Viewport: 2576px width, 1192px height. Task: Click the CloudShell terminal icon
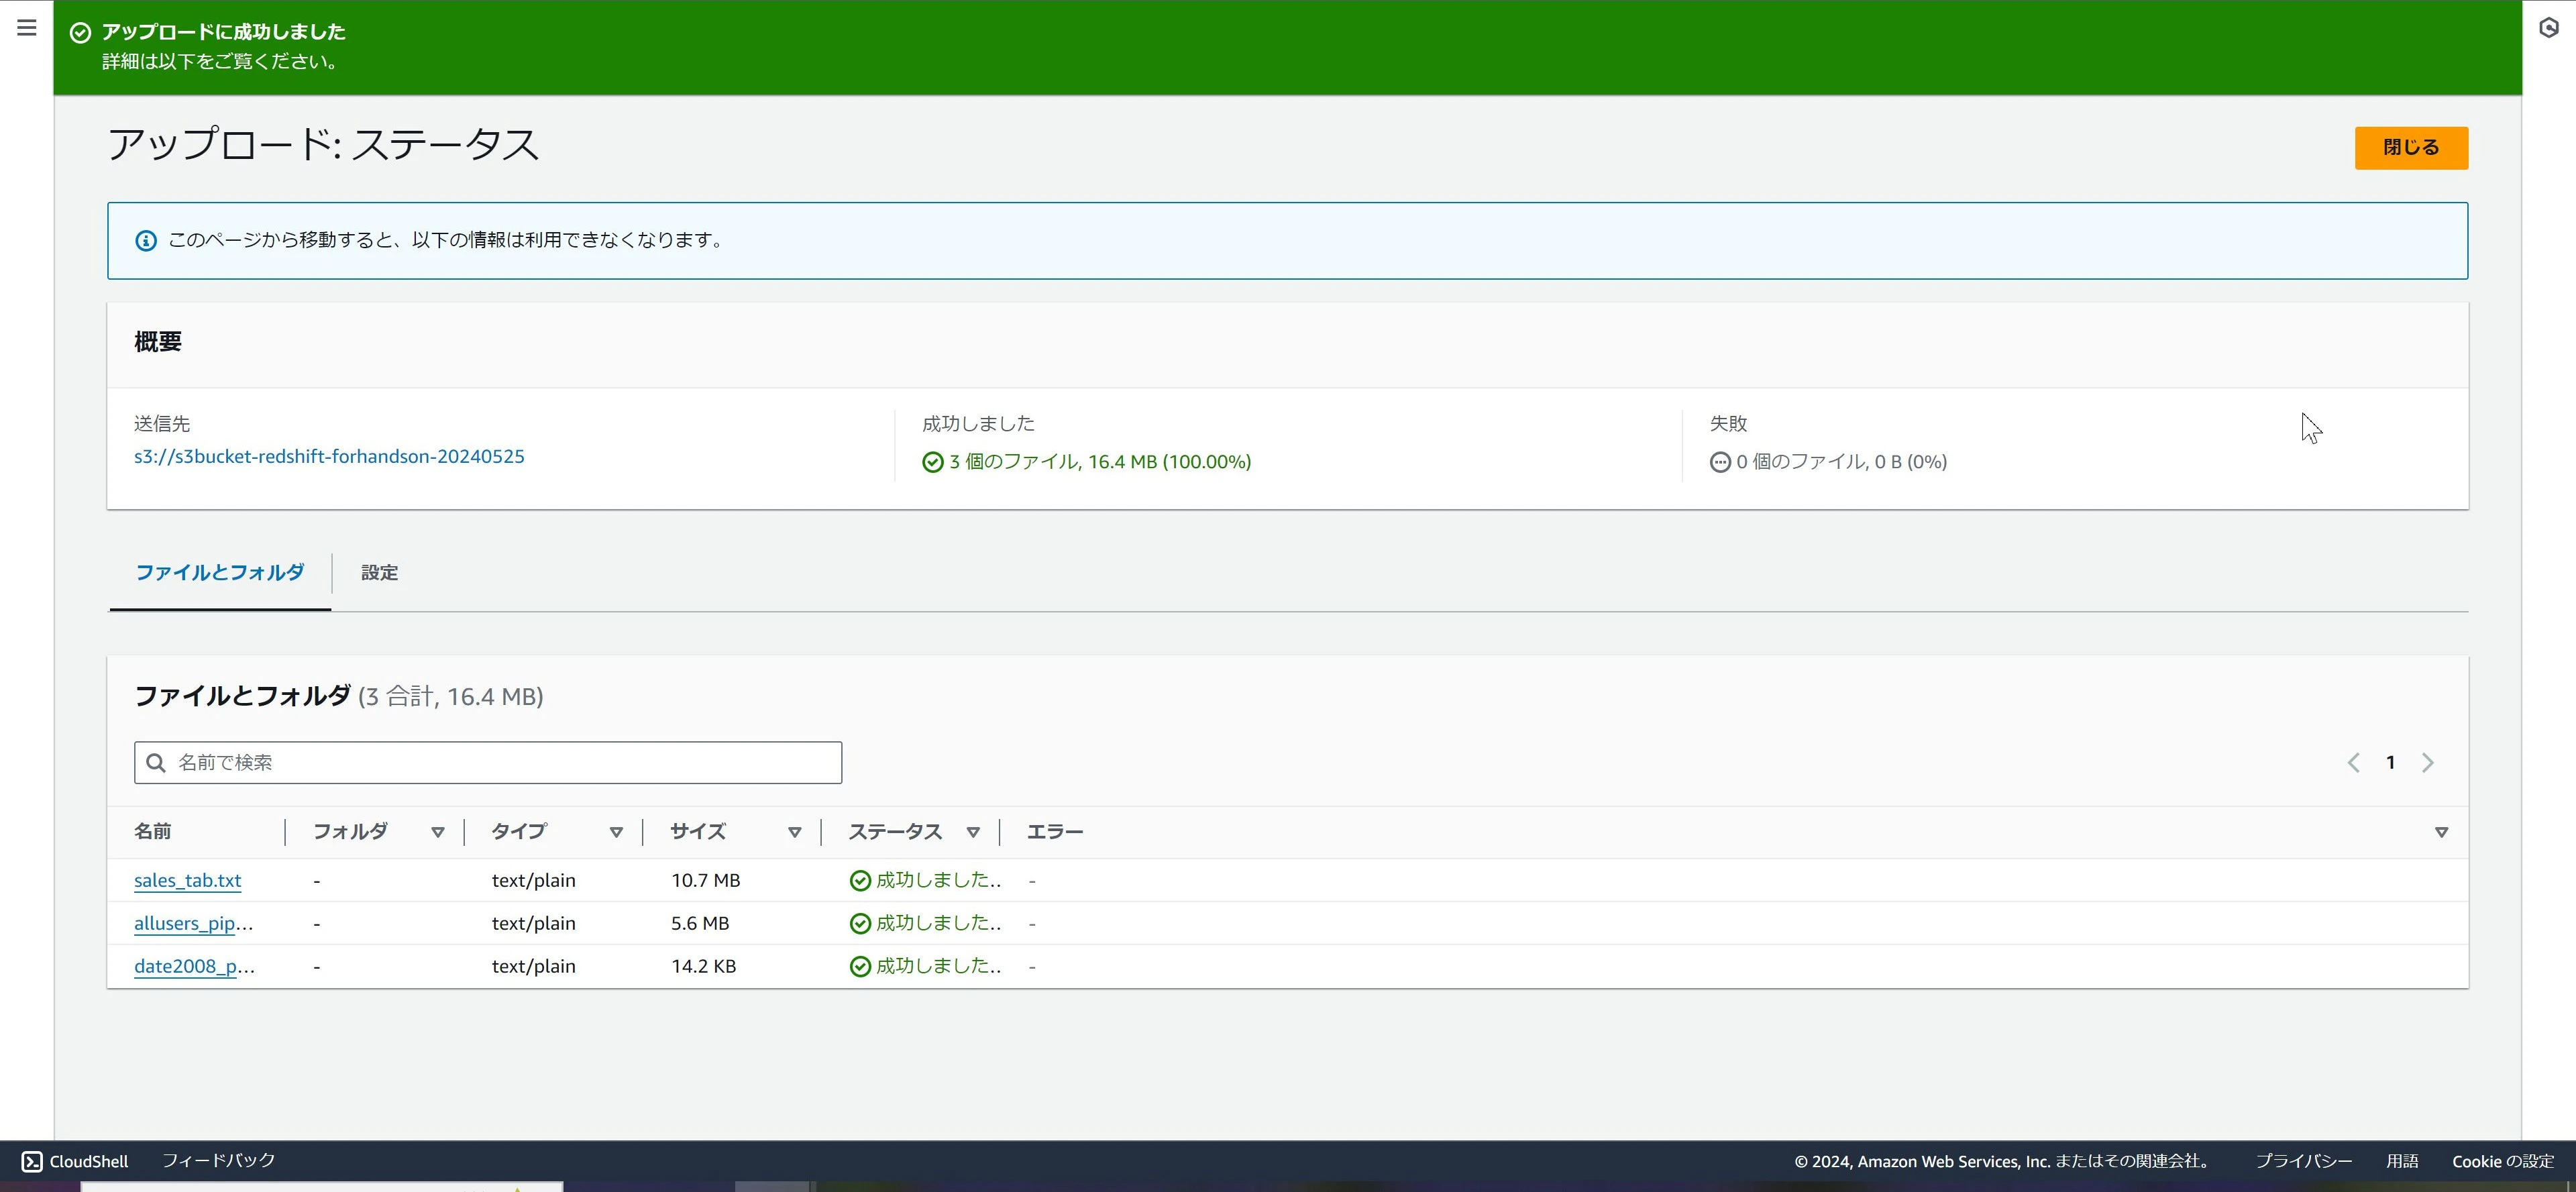(x=32, y=1161)
